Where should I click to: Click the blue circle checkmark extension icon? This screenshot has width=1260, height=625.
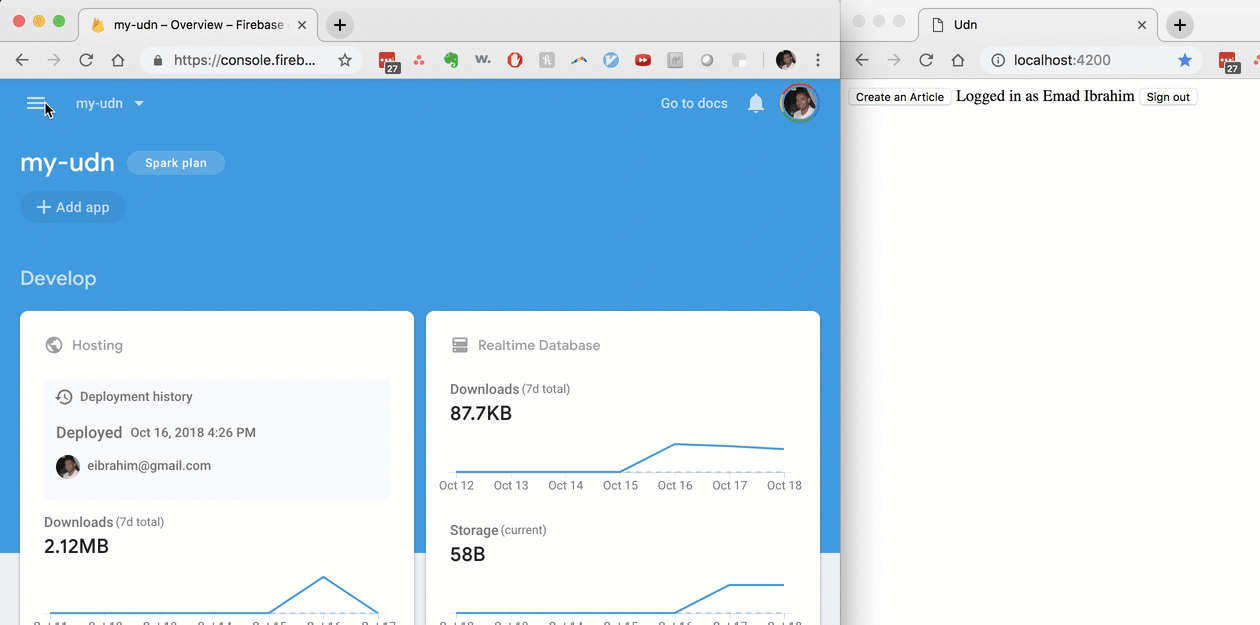point(611,60)
